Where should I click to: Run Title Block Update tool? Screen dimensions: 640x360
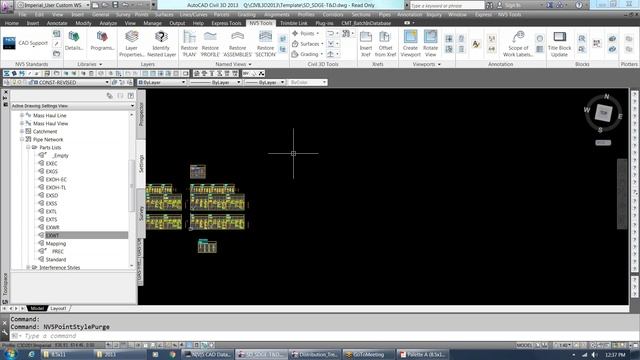(x=560, y=43)
